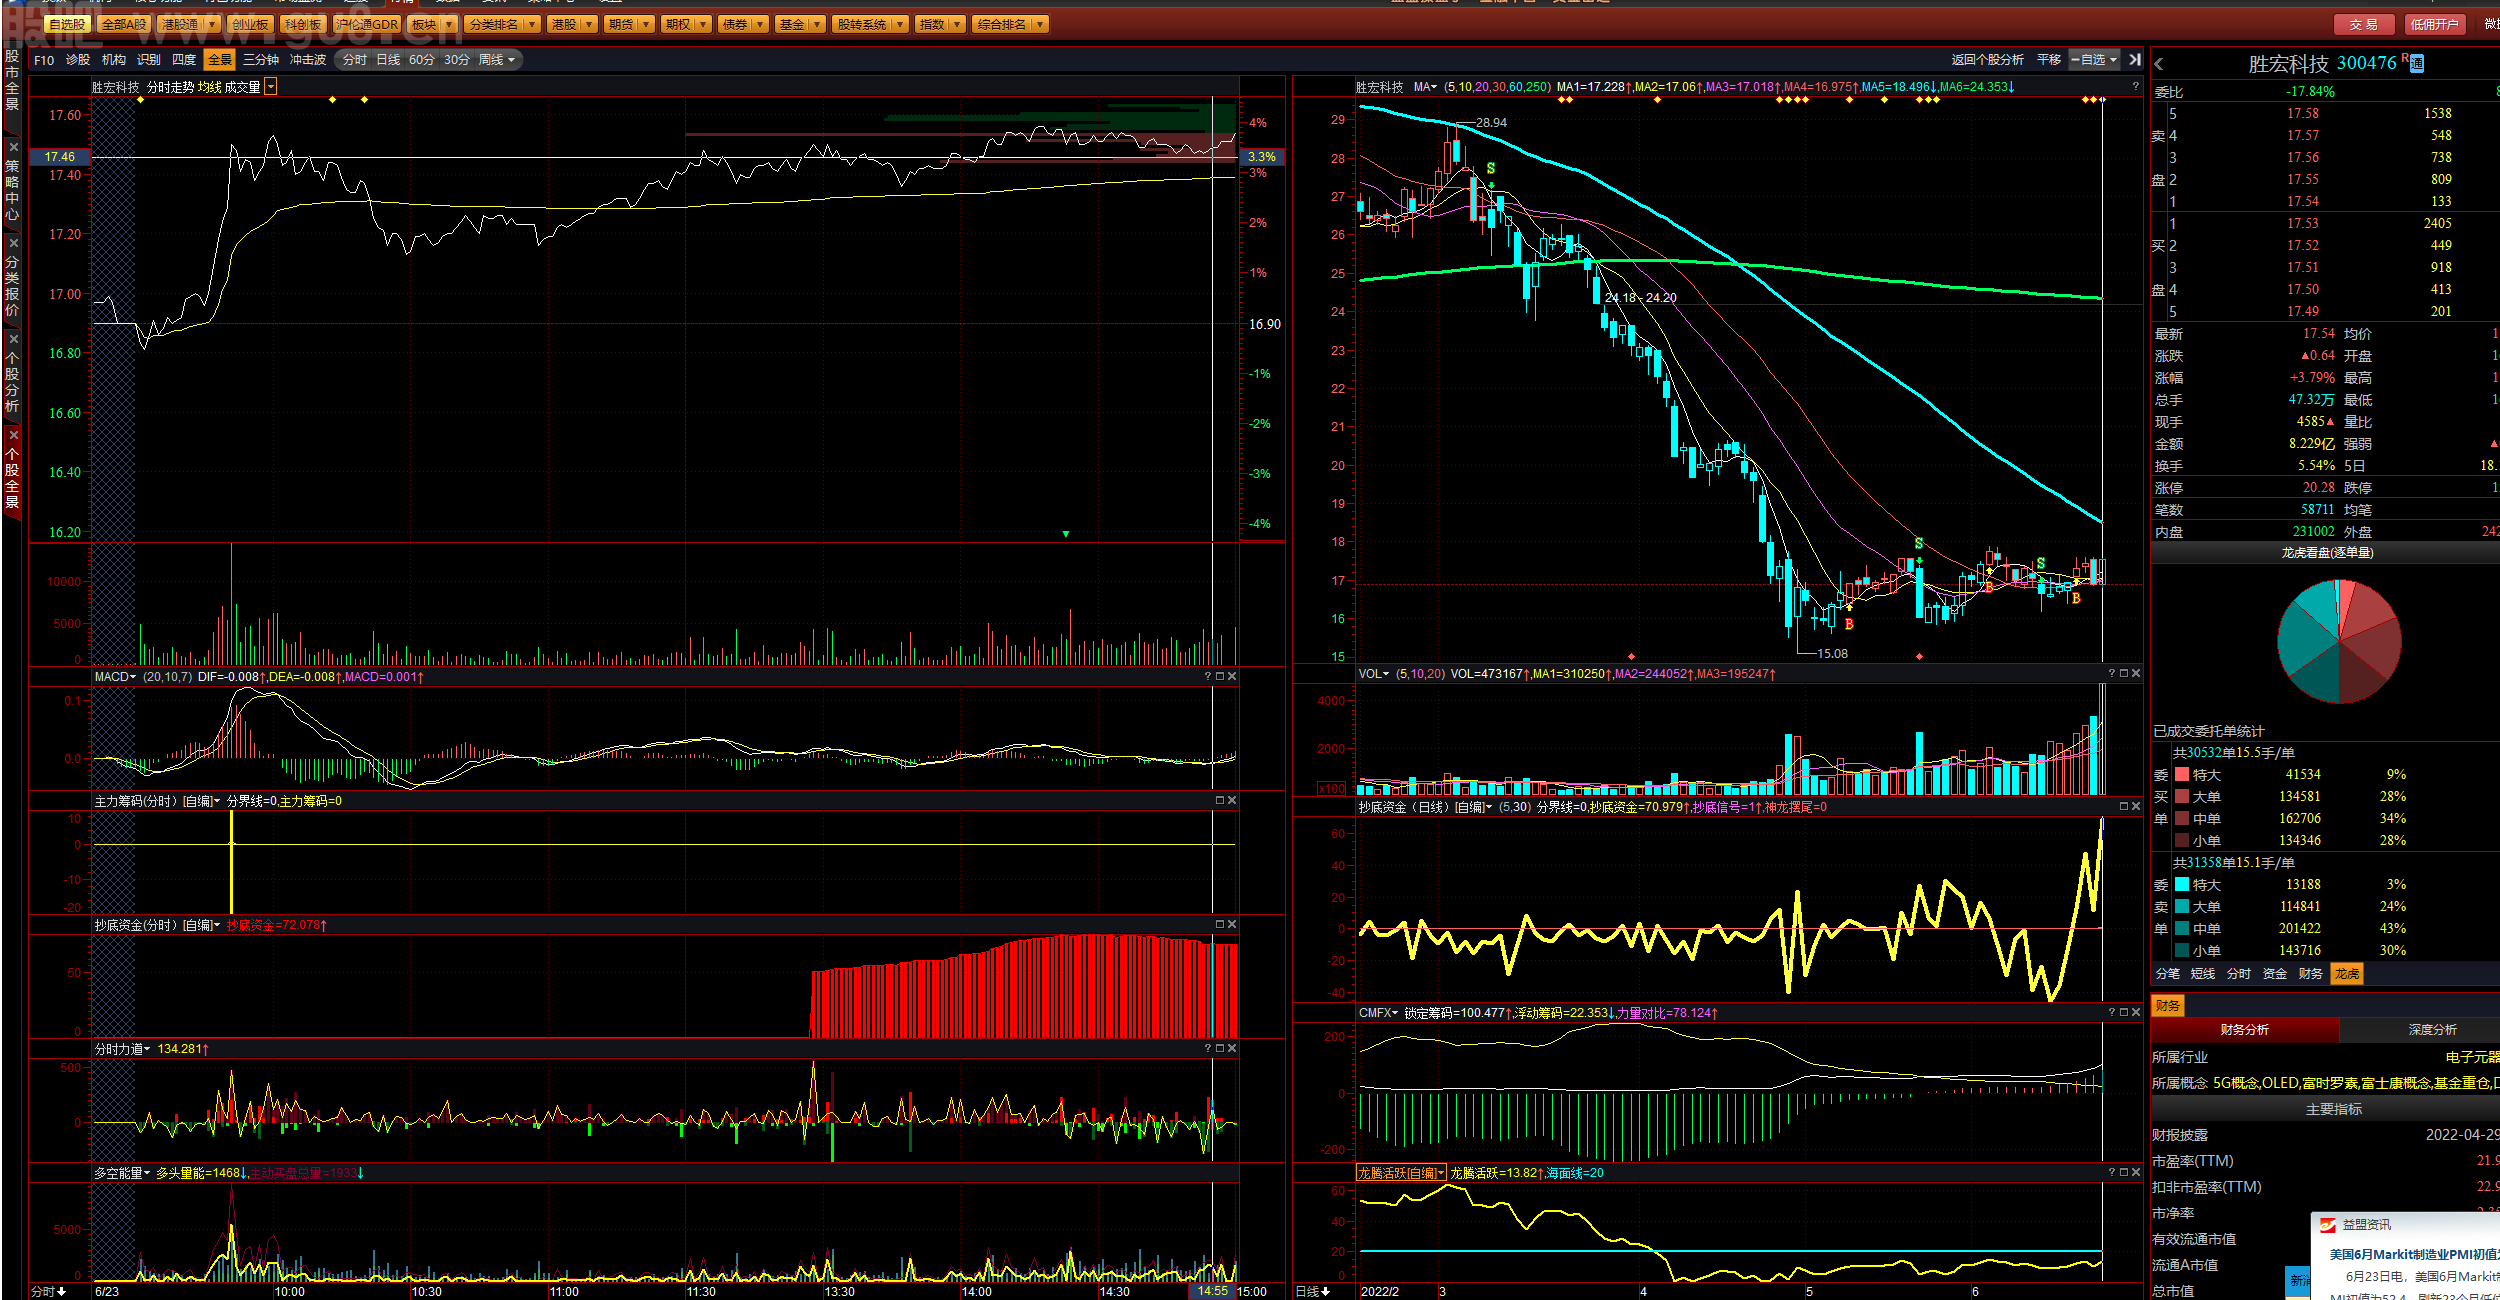
Task: Close the 个股全景 sidebar tab with its X
Action: pos(13,435)
